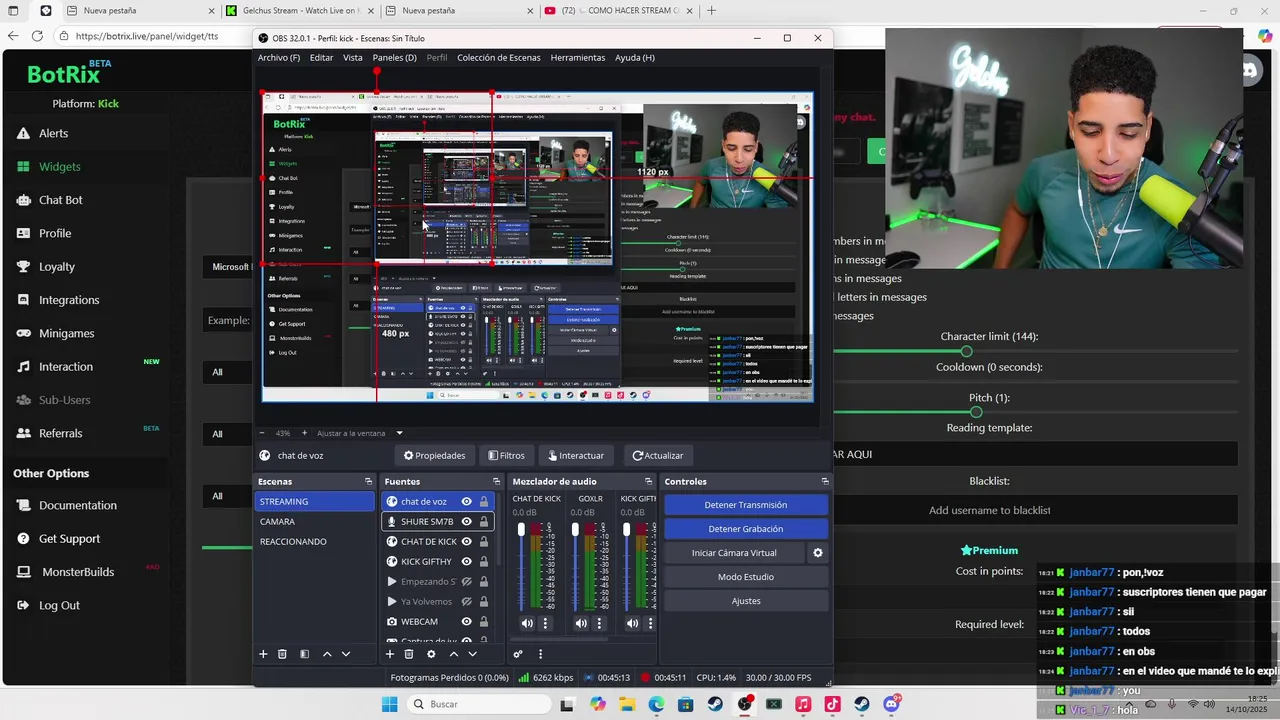Remove selected source with trash icon
This screenshot has height=720, width=1280.
point(409,654)
